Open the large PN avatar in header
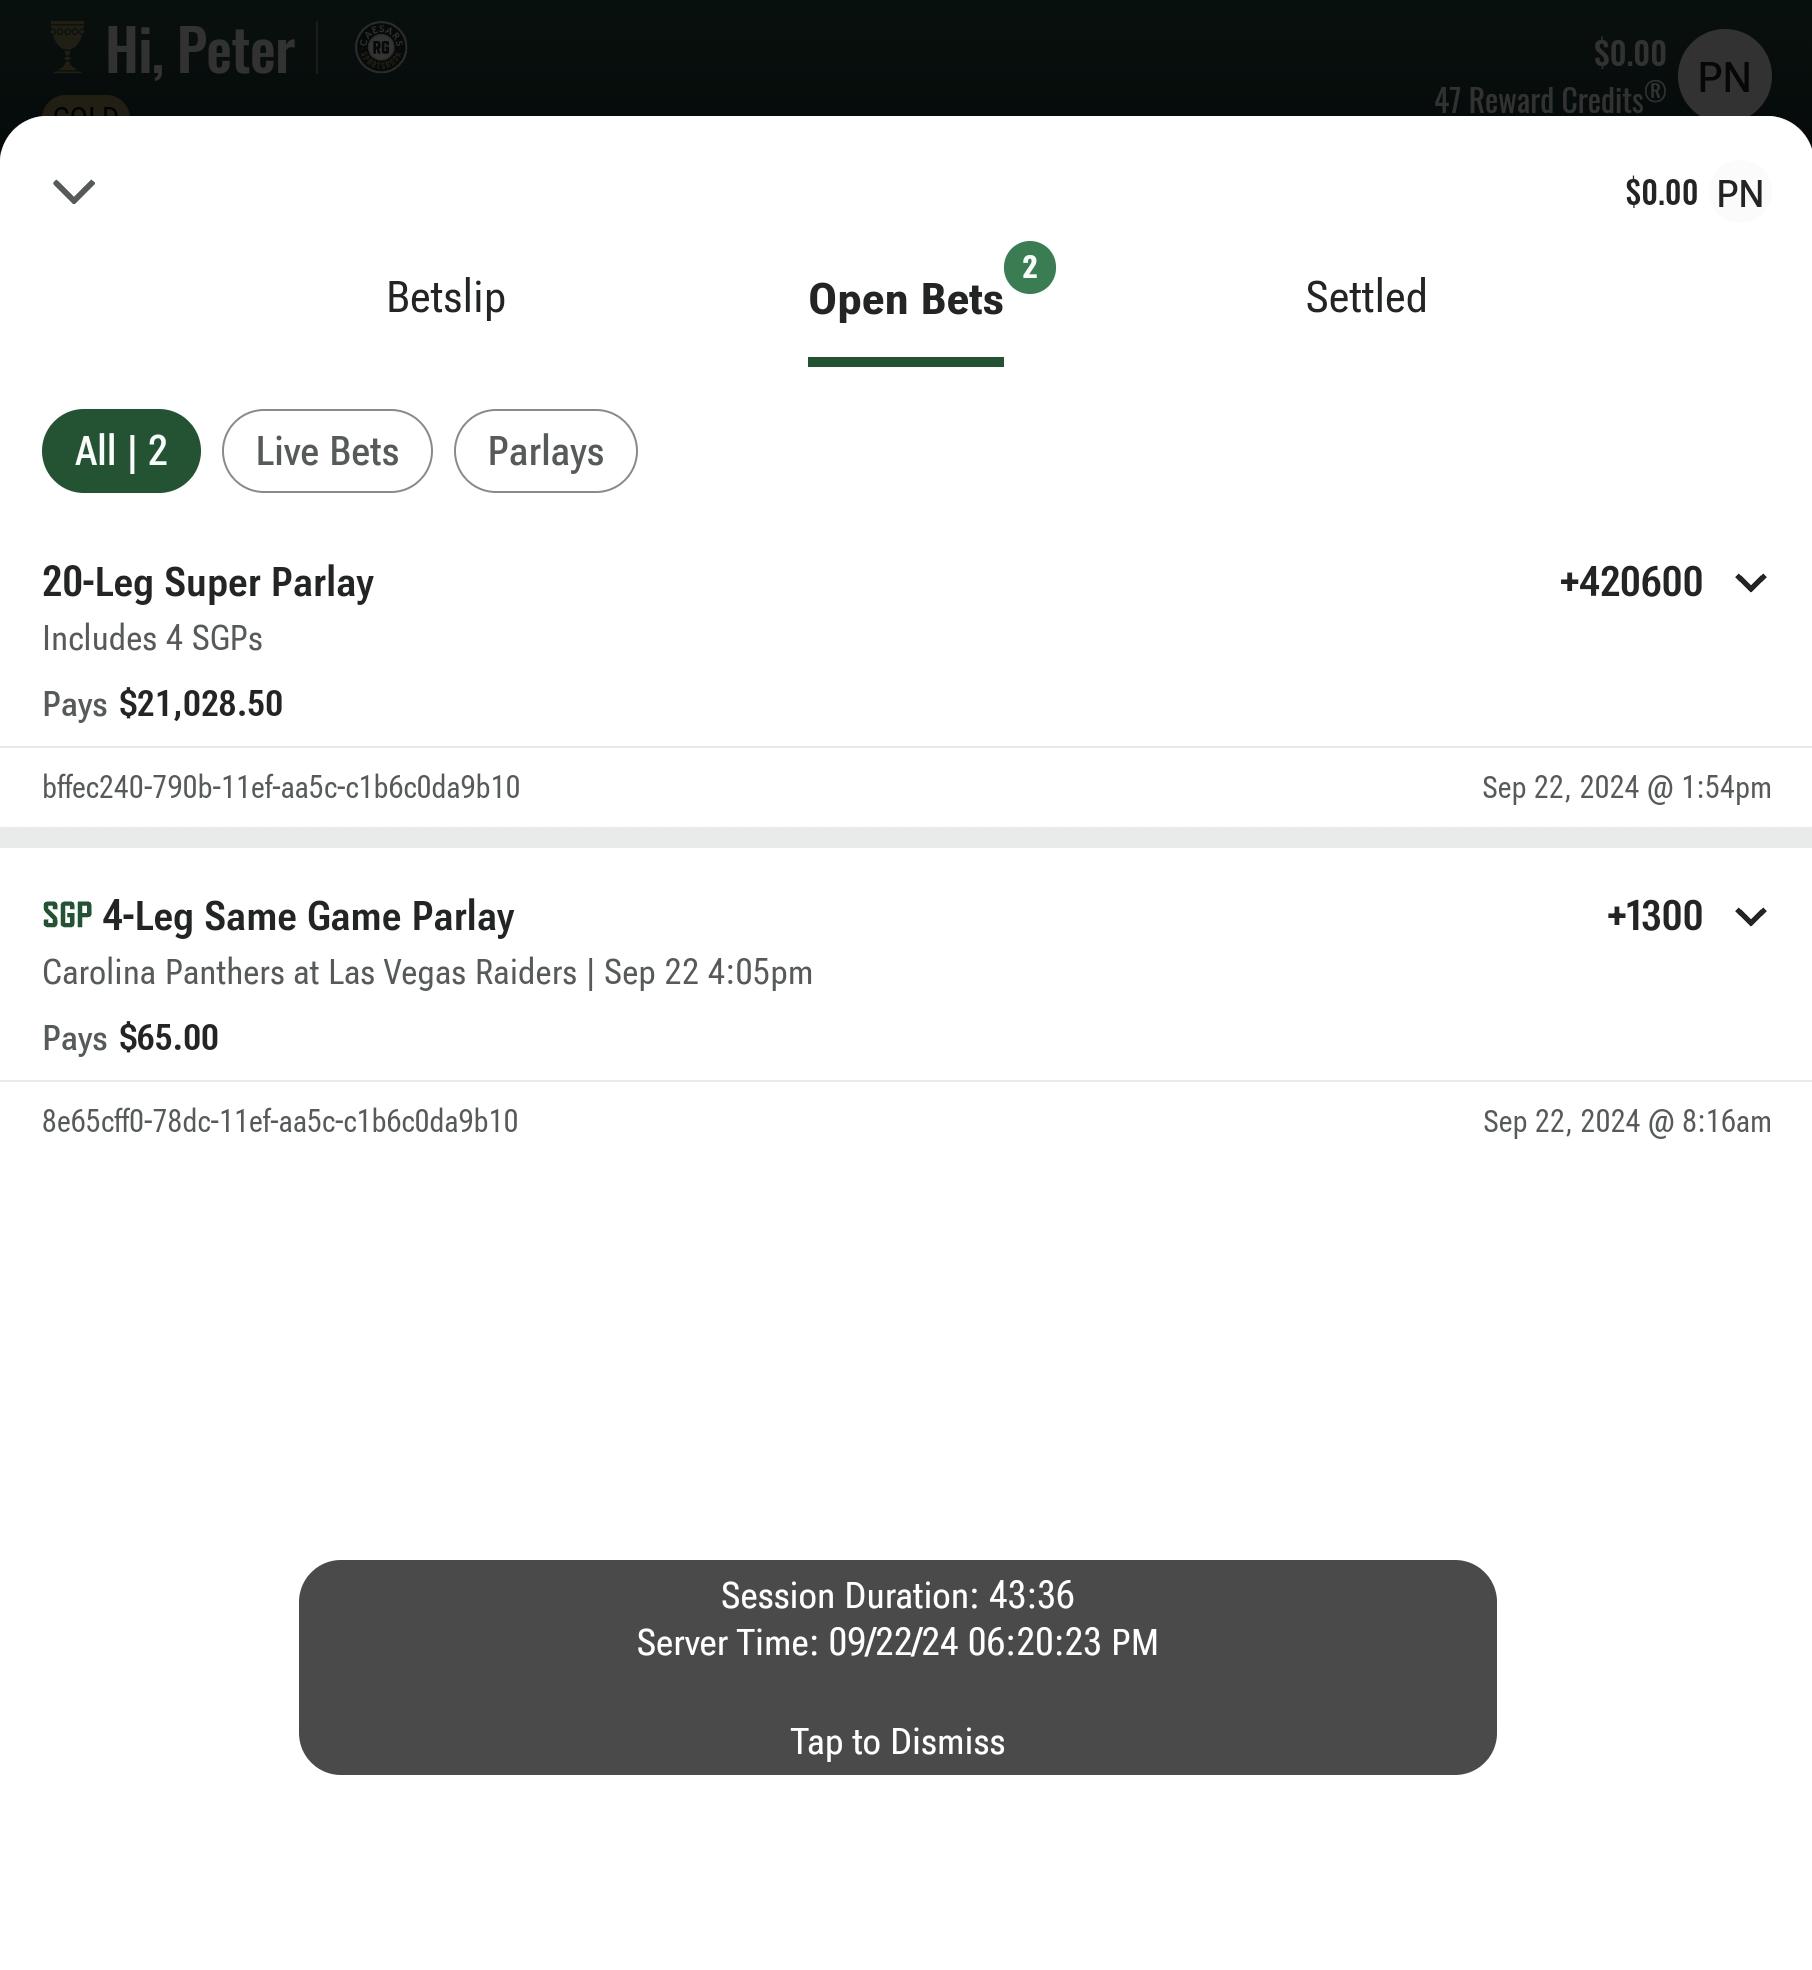The image size is (1812, 1970). point(1725,76)
